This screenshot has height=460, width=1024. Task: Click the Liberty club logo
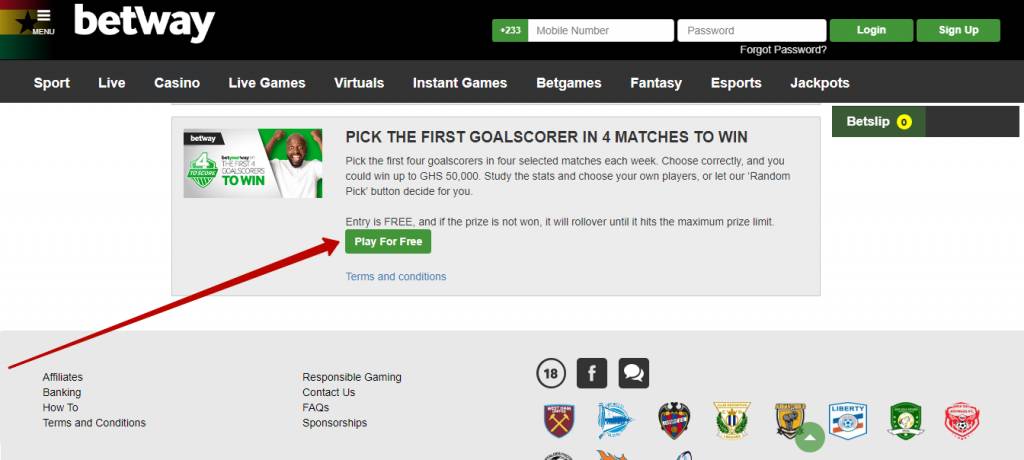pyautogui.click(x=848, y=420)
